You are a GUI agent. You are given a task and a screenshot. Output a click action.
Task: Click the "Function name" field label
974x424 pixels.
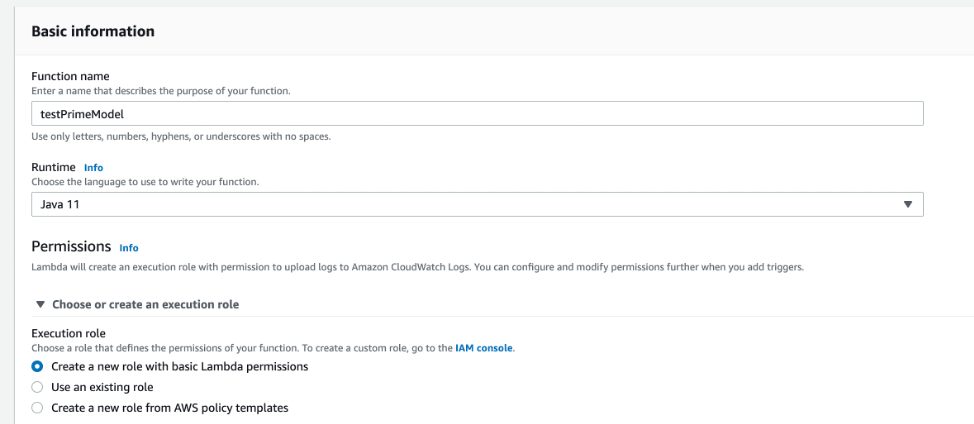[x=70, y=76]
